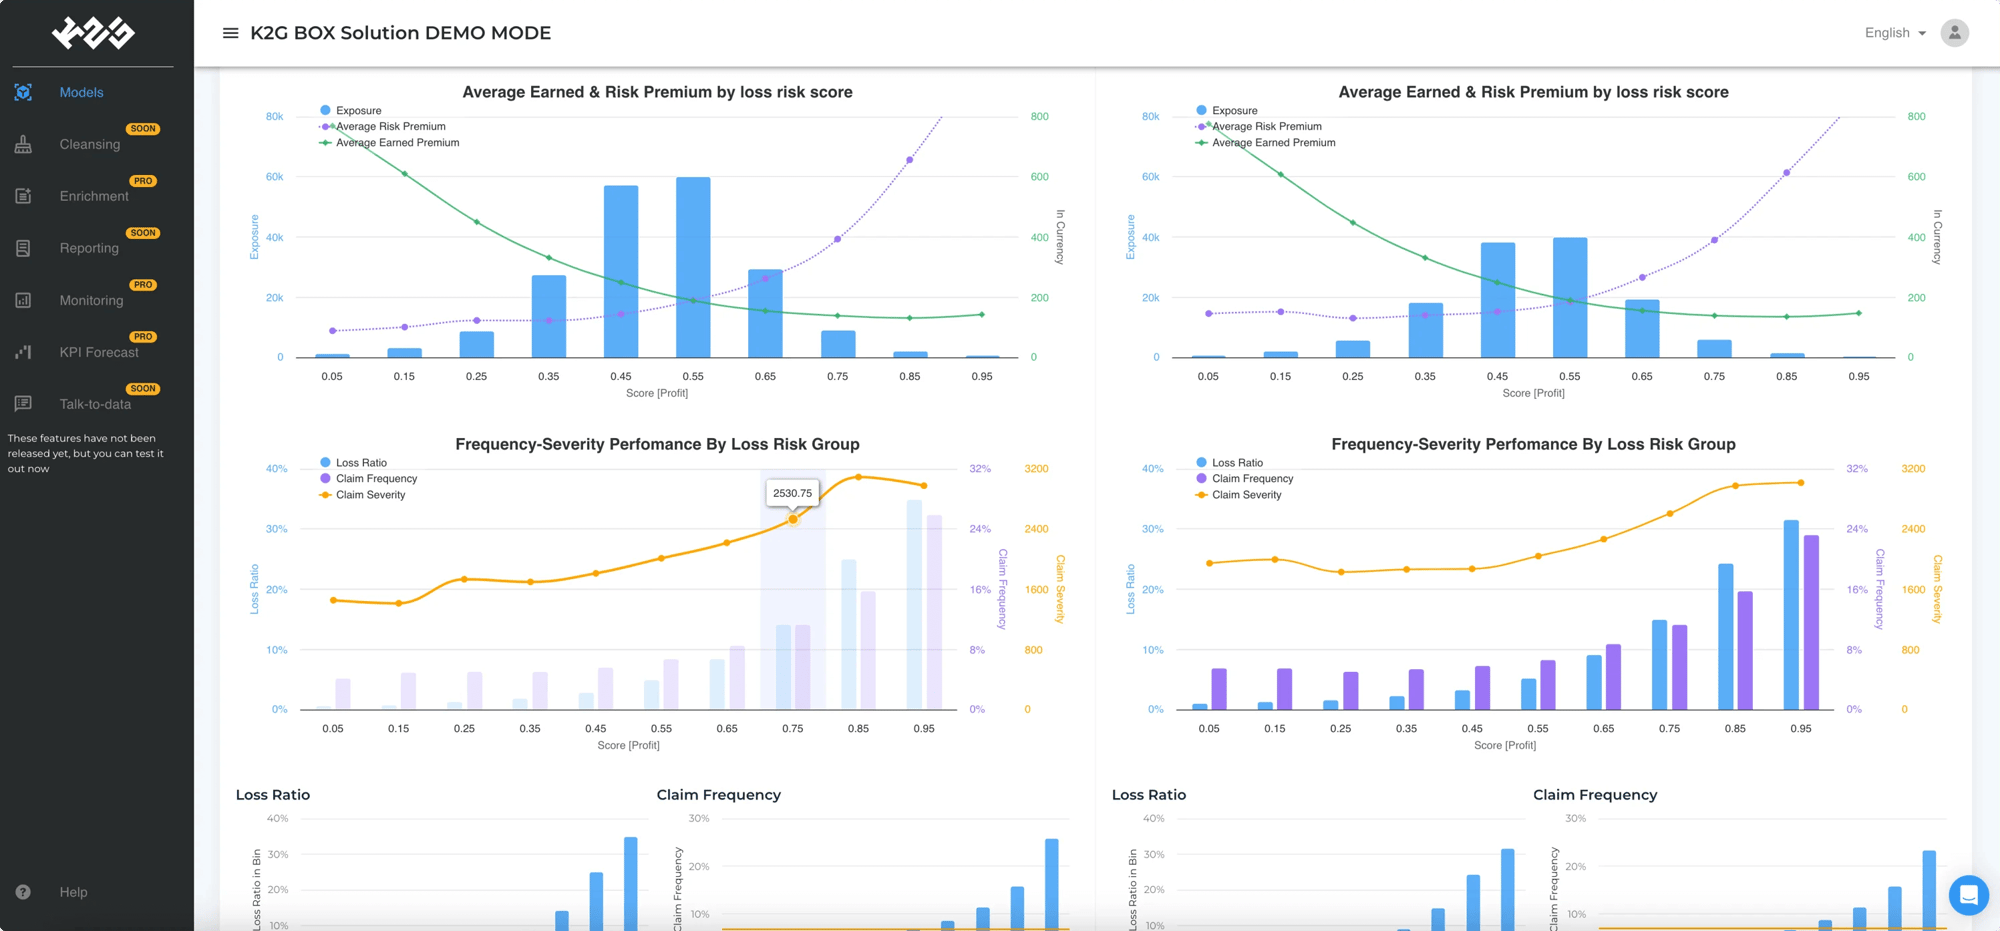Toggle Average Risk Premium legend in left chart
Viewport: 2000px width, 931px height.
[383, 126]
